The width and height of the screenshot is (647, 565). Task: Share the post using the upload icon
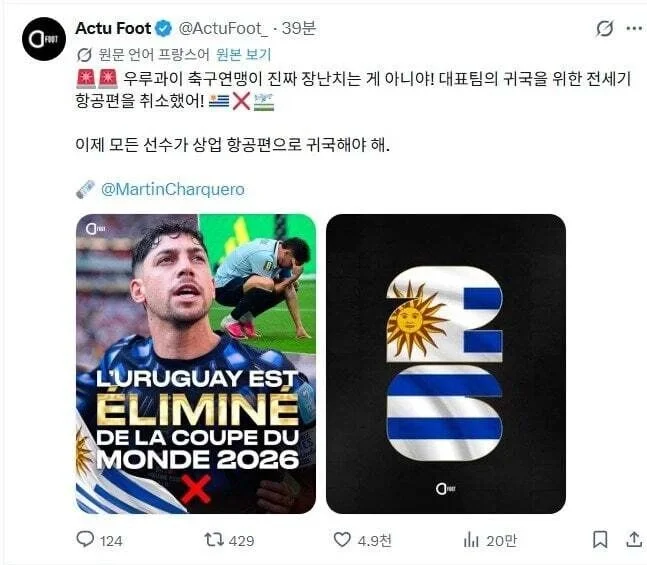[x=634, y=539]
